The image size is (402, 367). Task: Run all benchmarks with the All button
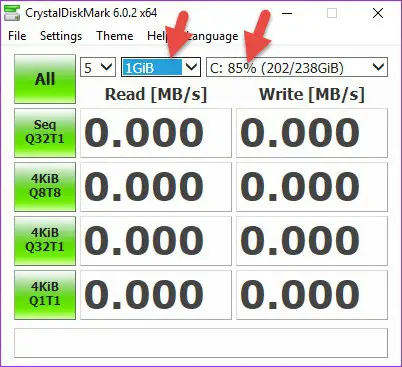pyautogui.click(x=45, y=79)
